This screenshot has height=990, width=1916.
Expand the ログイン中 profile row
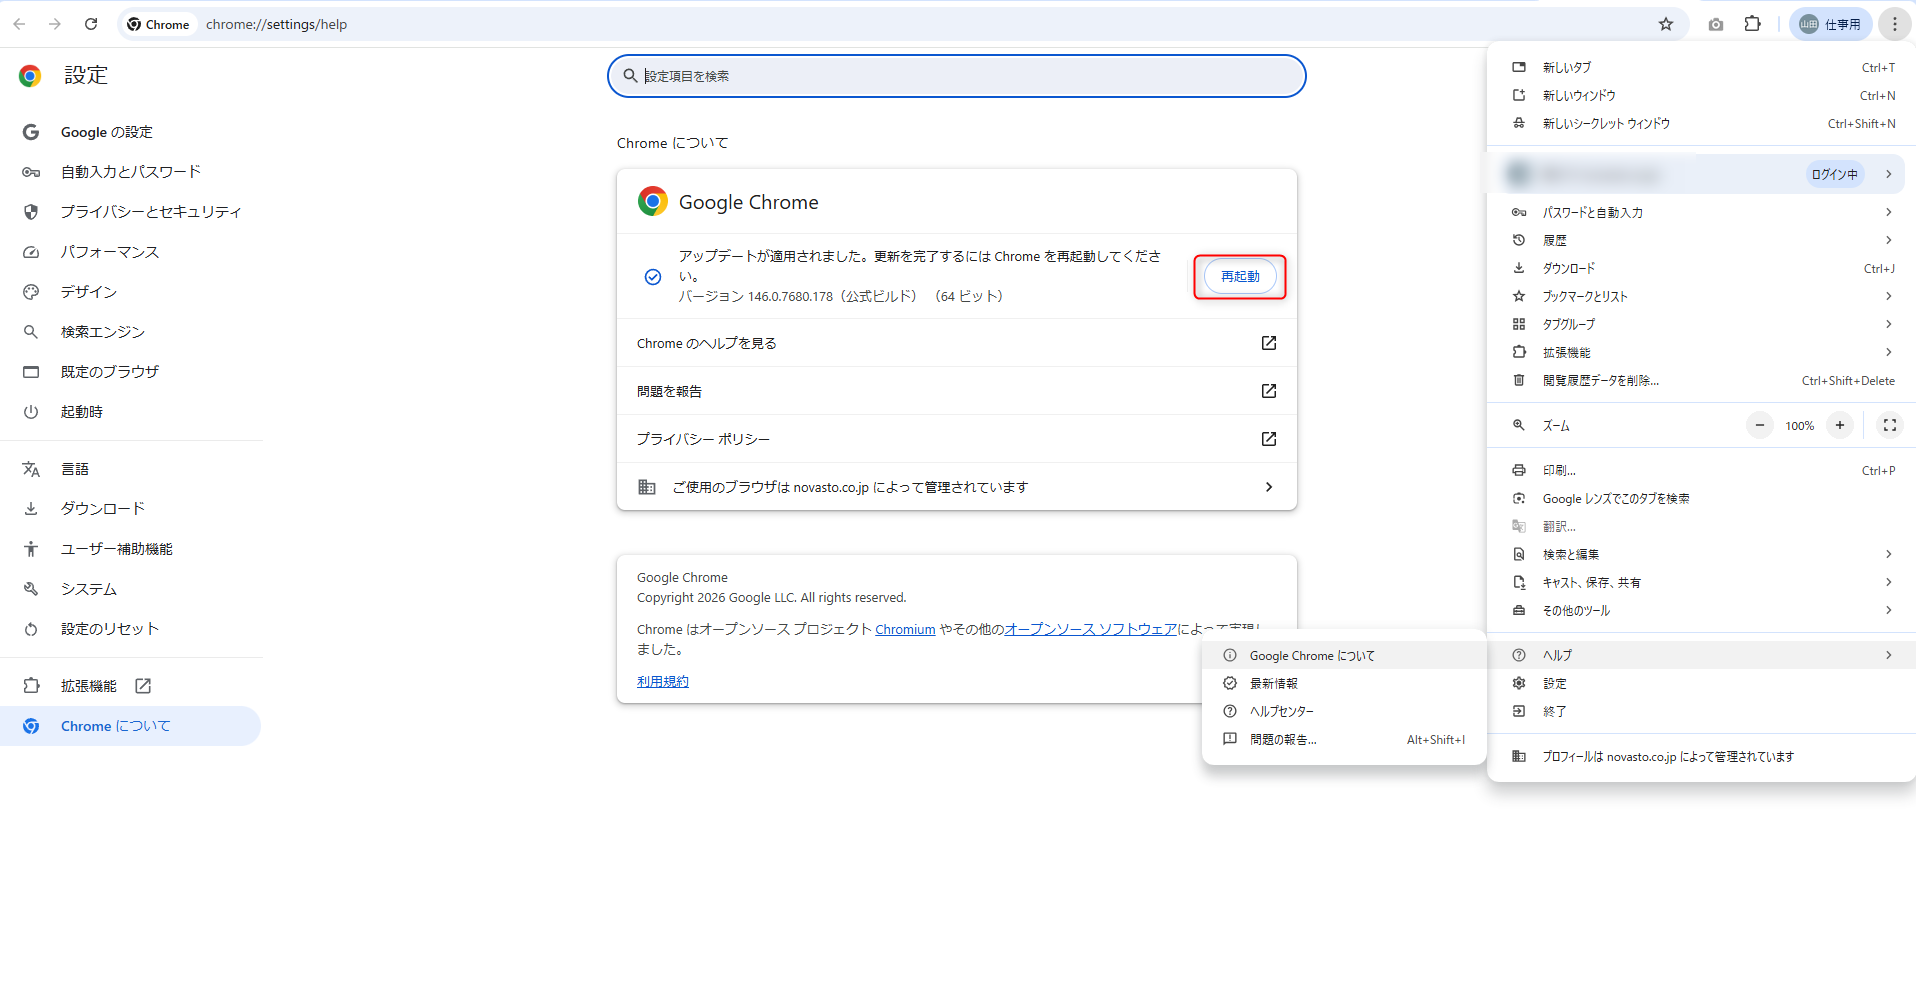click(1702, 174)
